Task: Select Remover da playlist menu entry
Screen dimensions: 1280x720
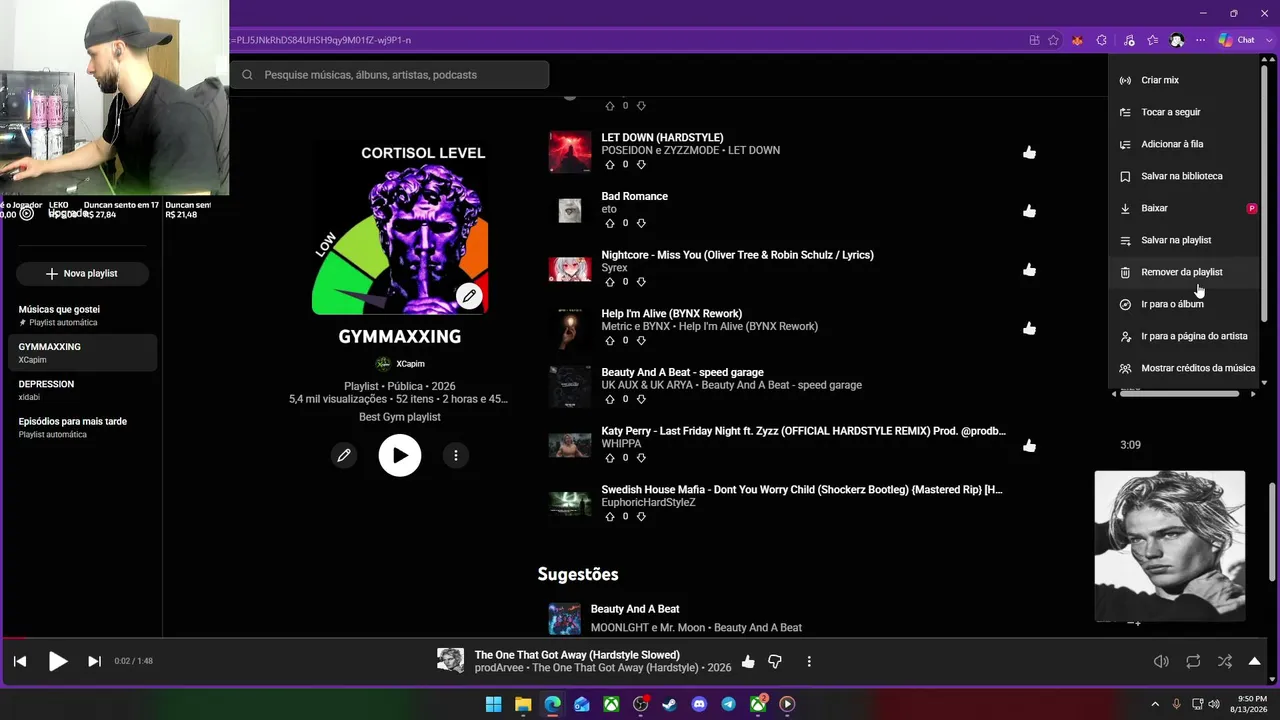Action: click(1182, 272)
